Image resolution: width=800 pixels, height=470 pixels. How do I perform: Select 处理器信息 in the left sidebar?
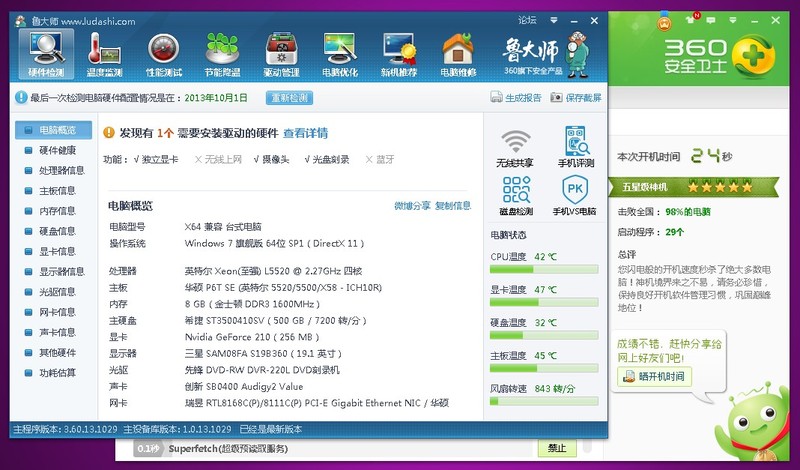[x=61, y=170]
